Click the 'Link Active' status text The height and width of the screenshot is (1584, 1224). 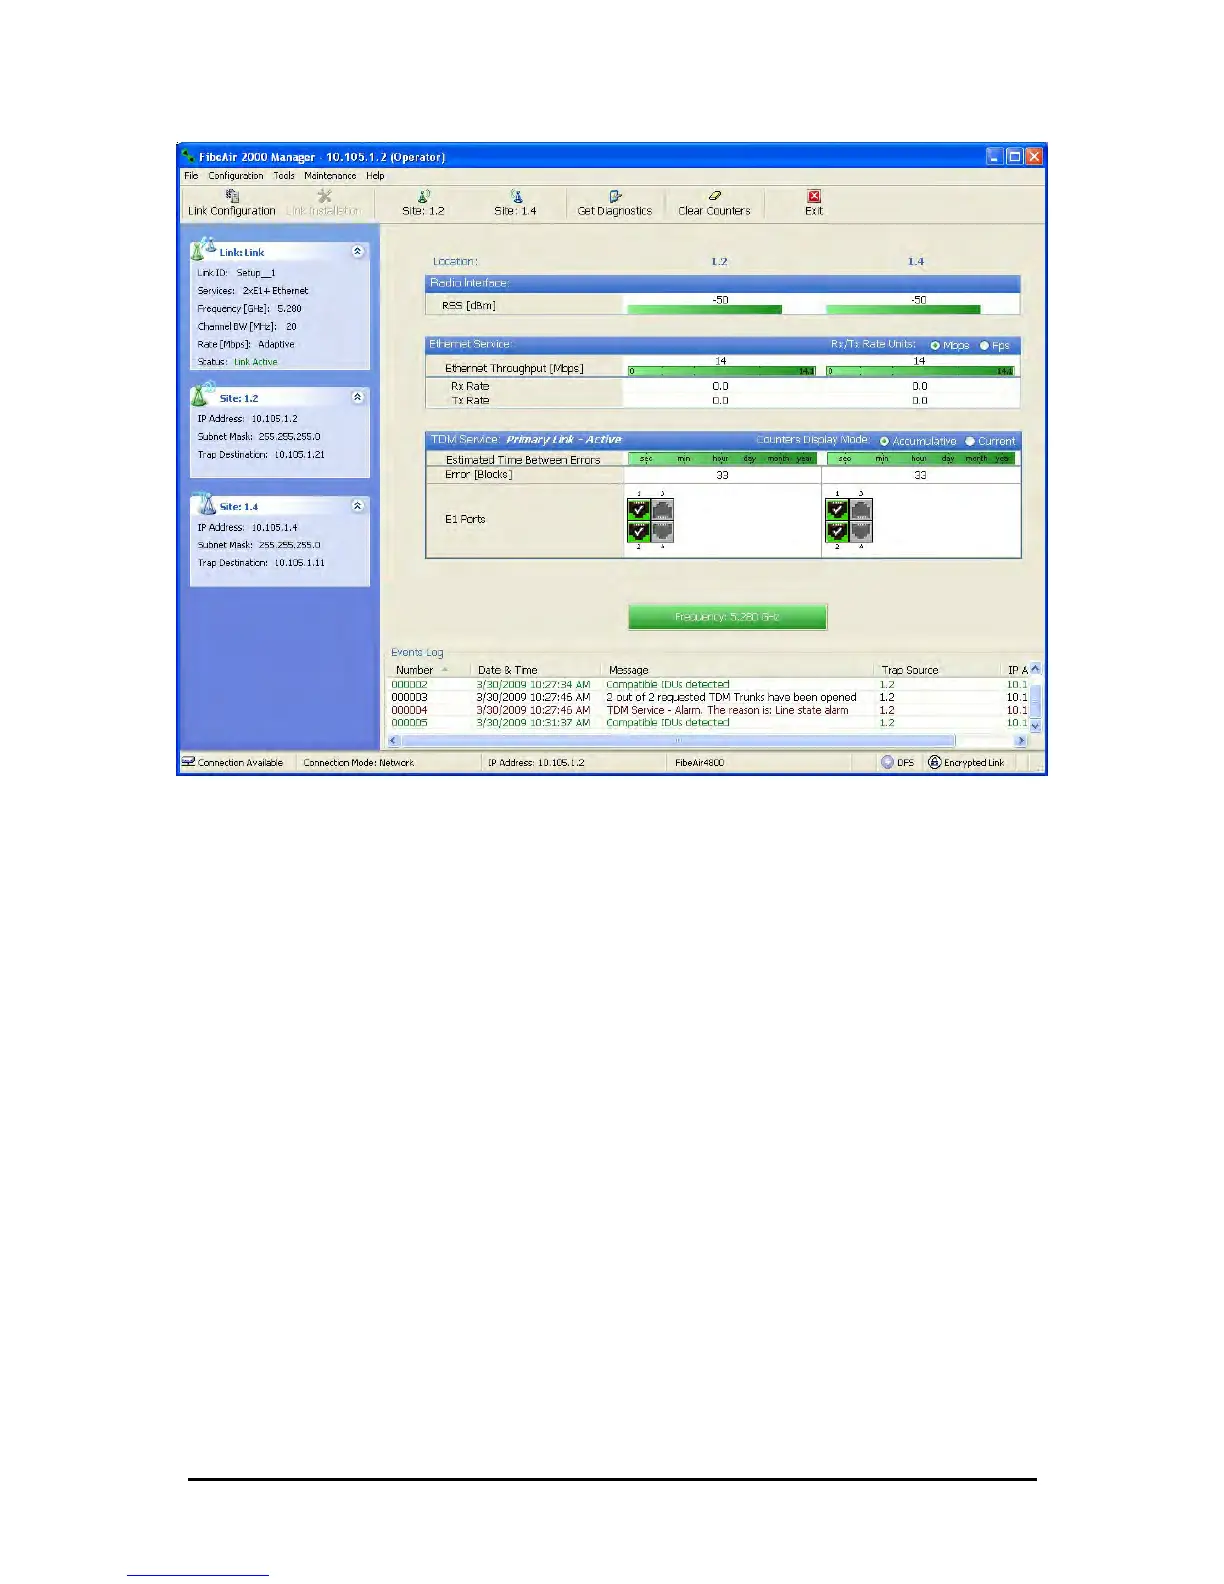[x=256, y=362]
